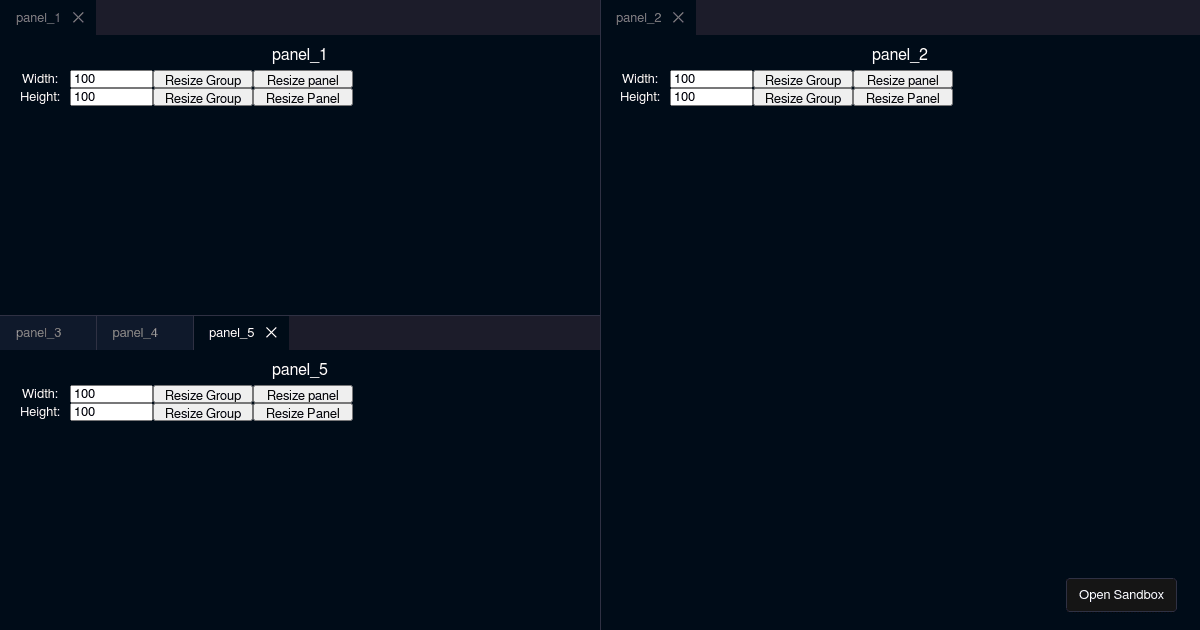Click Resize Group next to panel_1 height
This screenshot has width=1200, height=630.
coord(202,97)
